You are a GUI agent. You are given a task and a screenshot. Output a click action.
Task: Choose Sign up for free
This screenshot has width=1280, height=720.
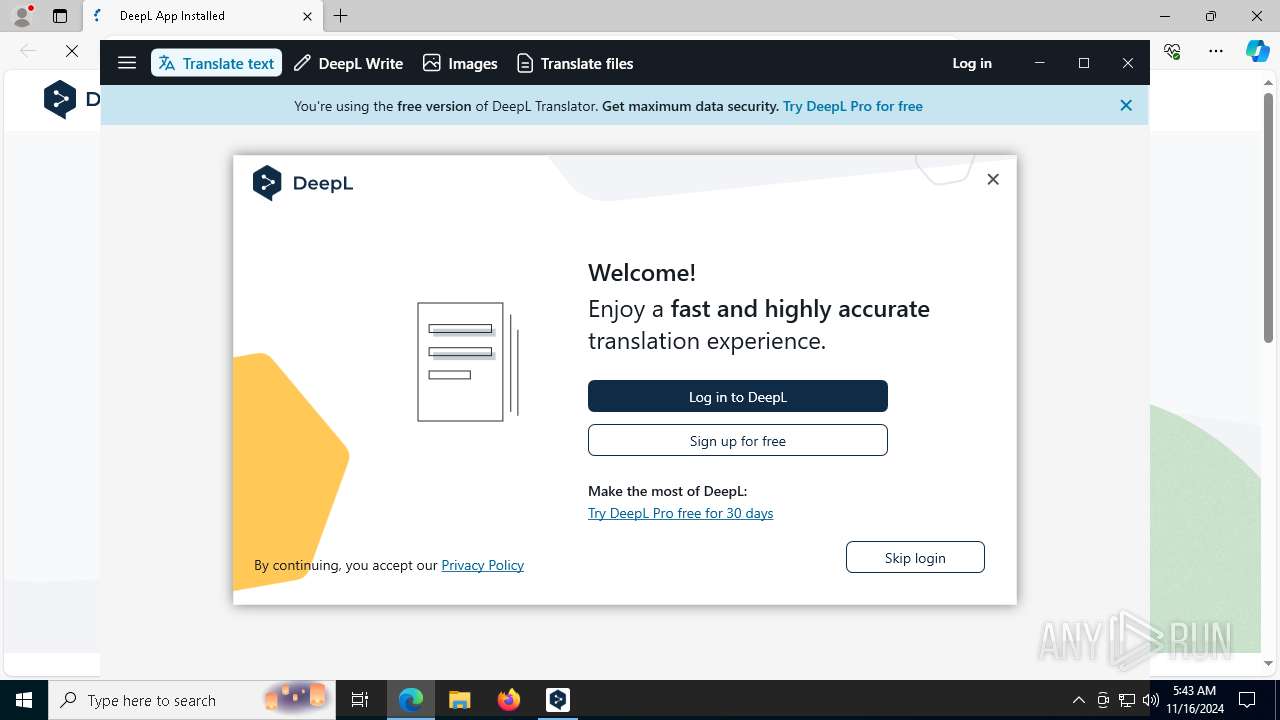point(738,440)
